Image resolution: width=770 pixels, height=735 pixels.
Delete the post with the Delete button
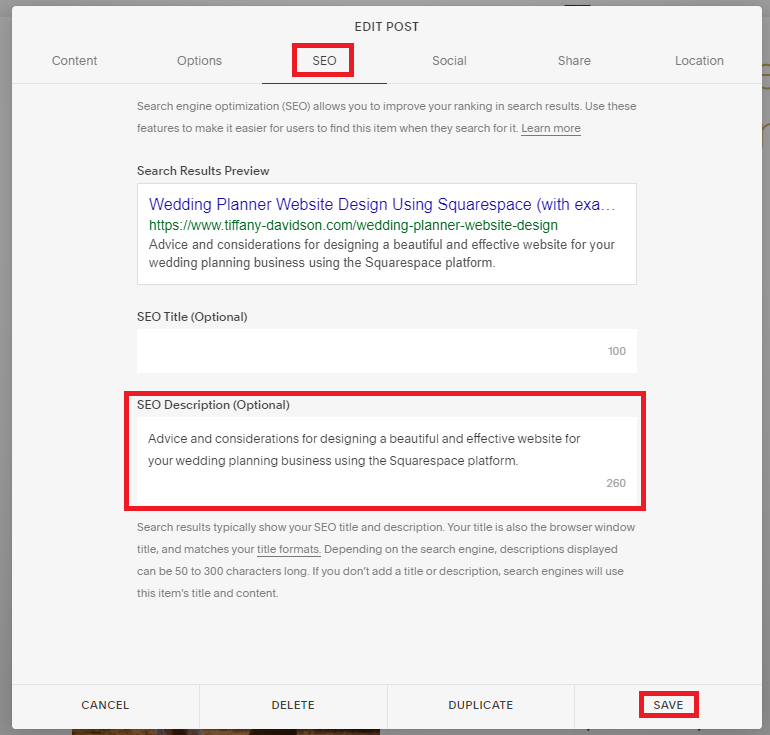293,705
